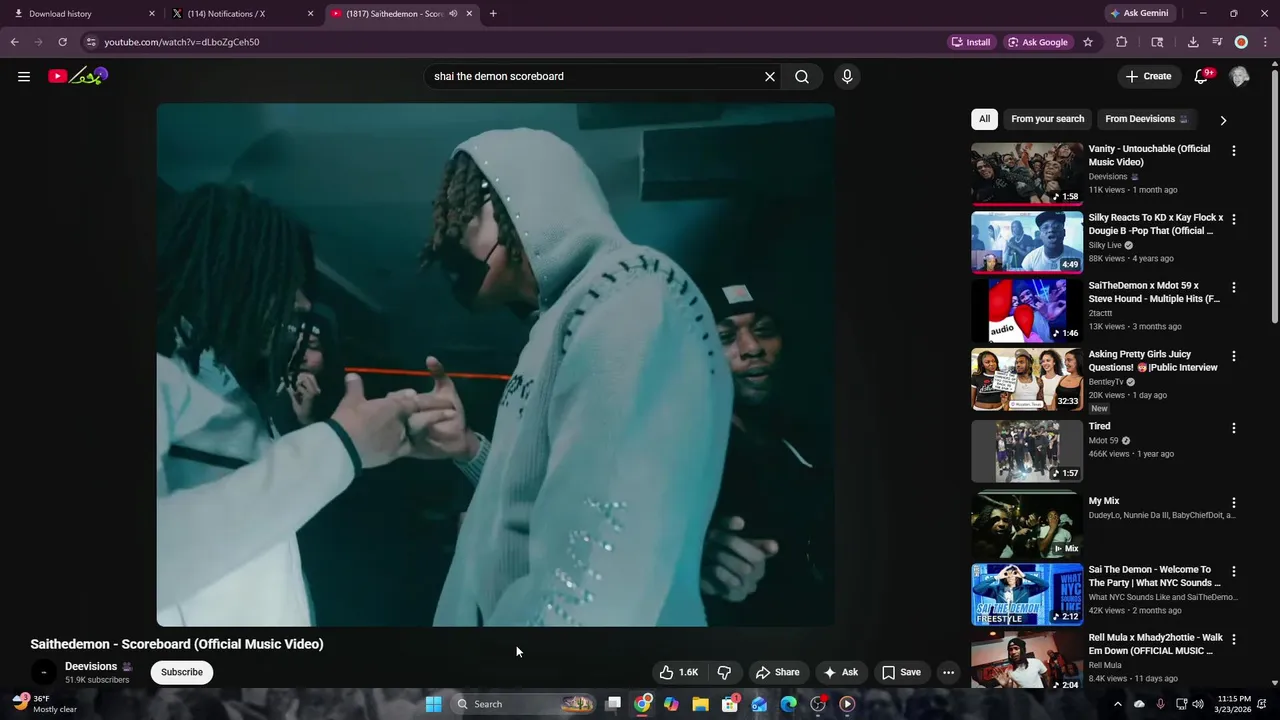This screenshot has height=720, width=1280.
Task: Go back to the previous page
Action: [x=14, y=42]
